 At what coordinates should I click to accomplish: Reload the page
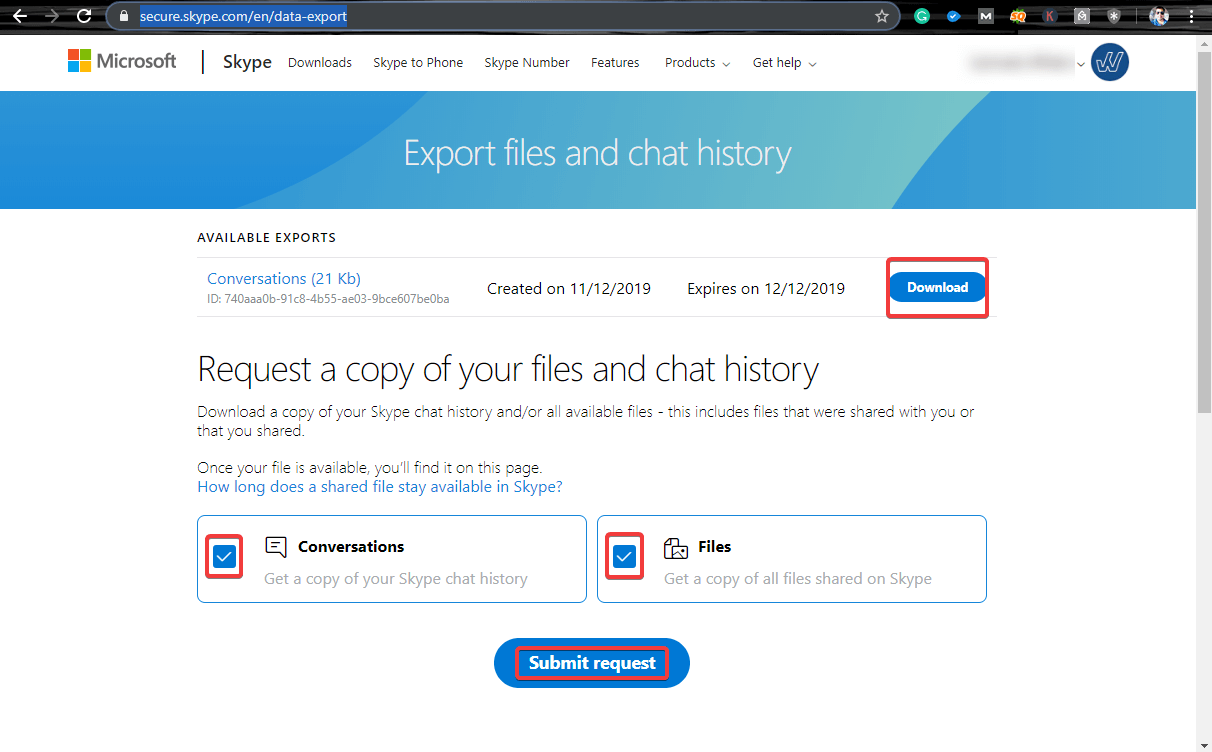82,16
